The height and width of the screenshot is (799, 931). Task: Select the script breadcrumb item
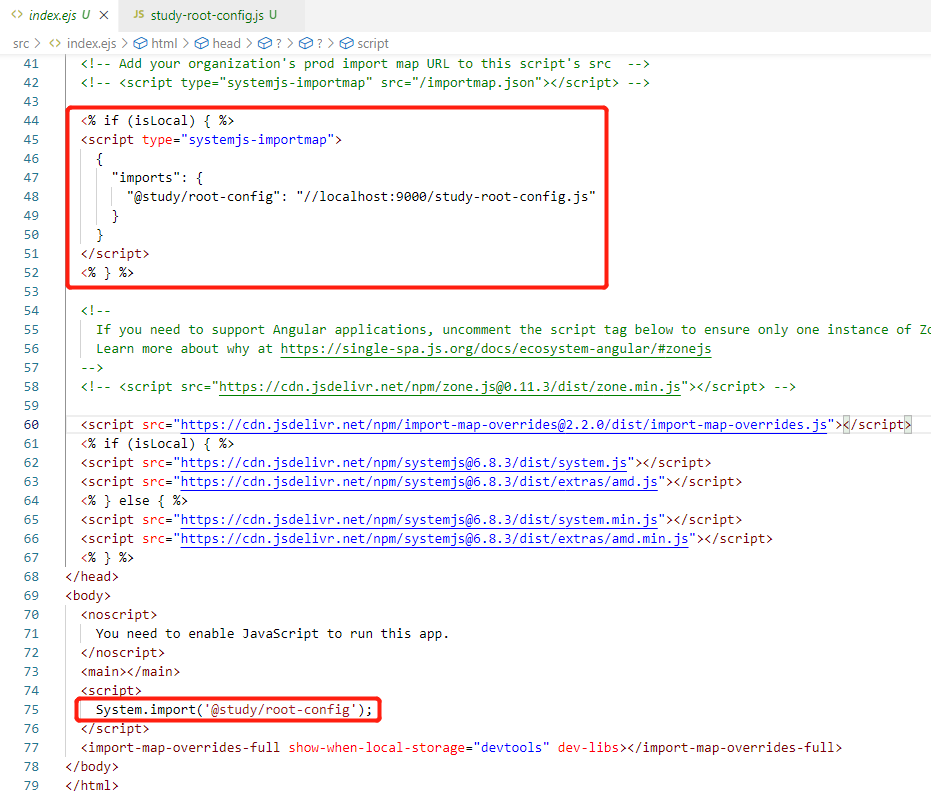click(x=373, y=43)
